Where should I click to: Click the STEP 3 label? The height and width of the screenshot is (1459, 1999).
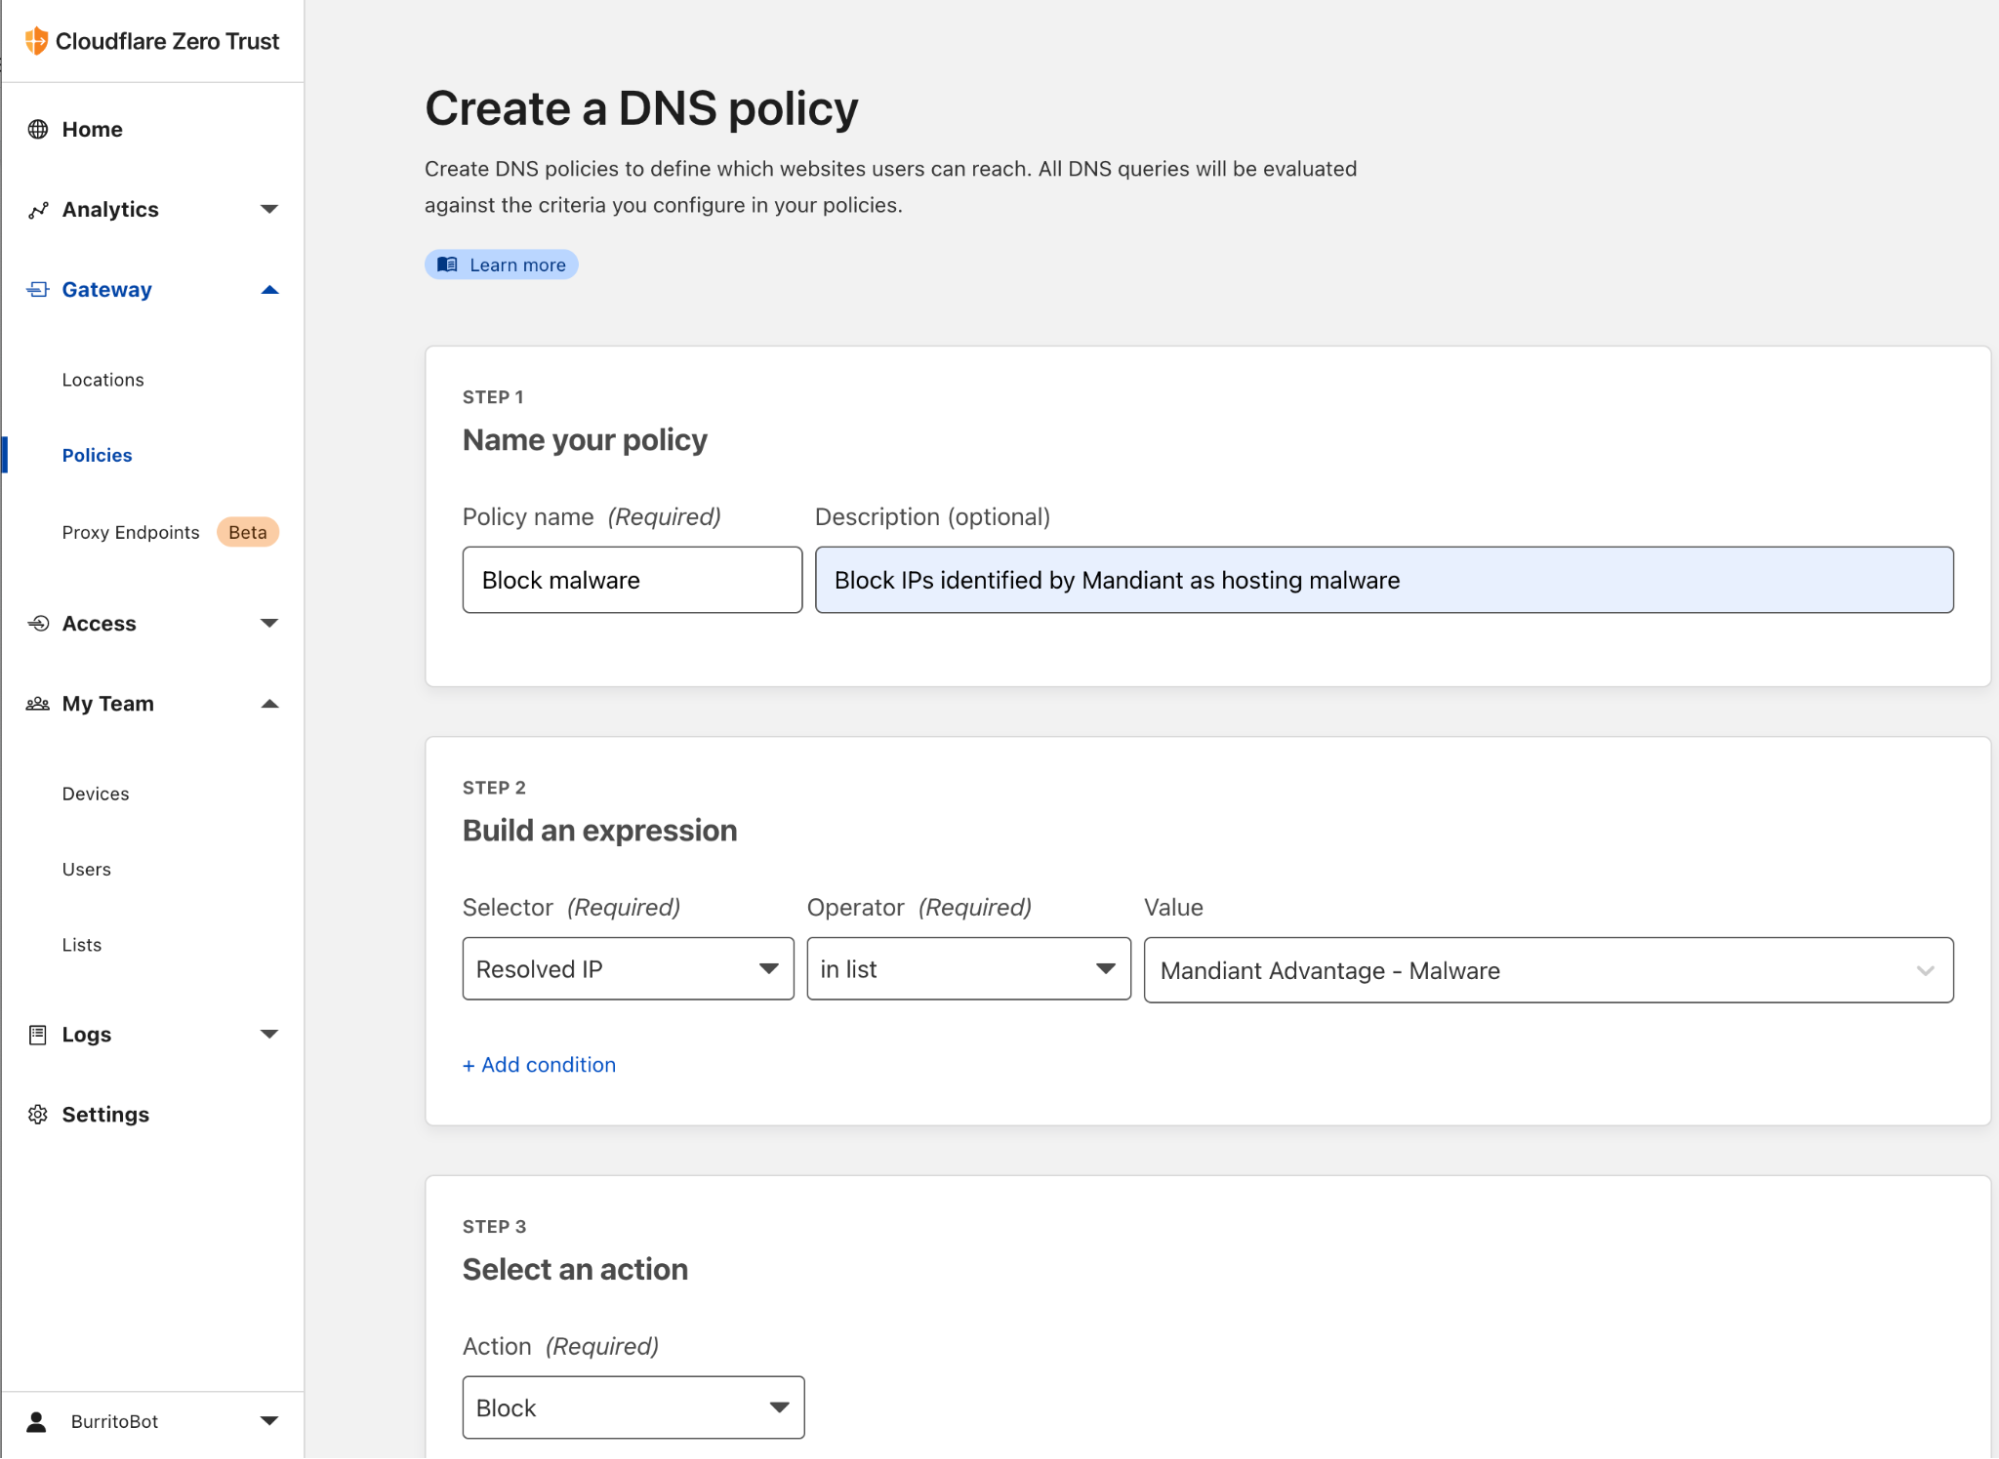click(x=494, y=1227)
